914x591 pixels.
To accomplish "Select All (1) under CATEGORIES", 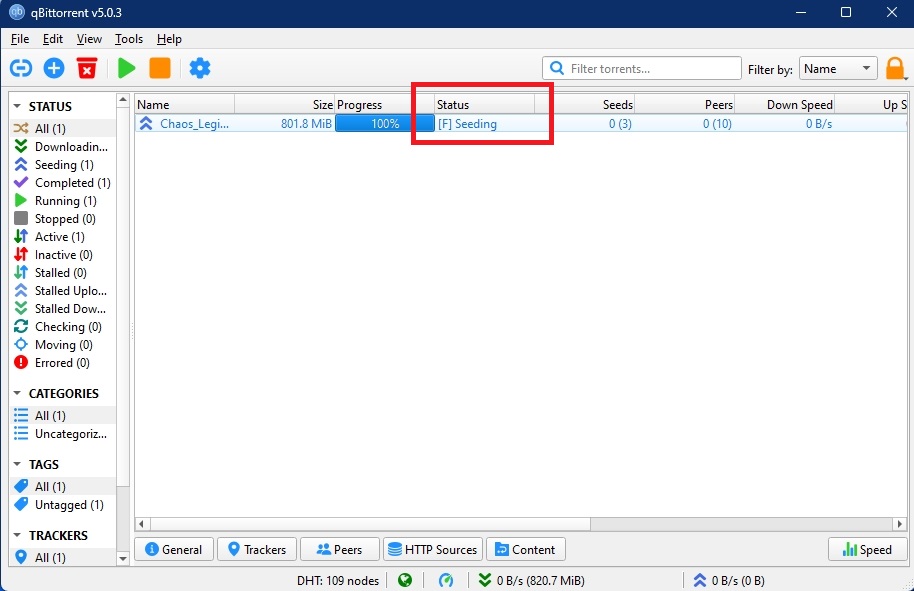I will click(x=63, y=416).
